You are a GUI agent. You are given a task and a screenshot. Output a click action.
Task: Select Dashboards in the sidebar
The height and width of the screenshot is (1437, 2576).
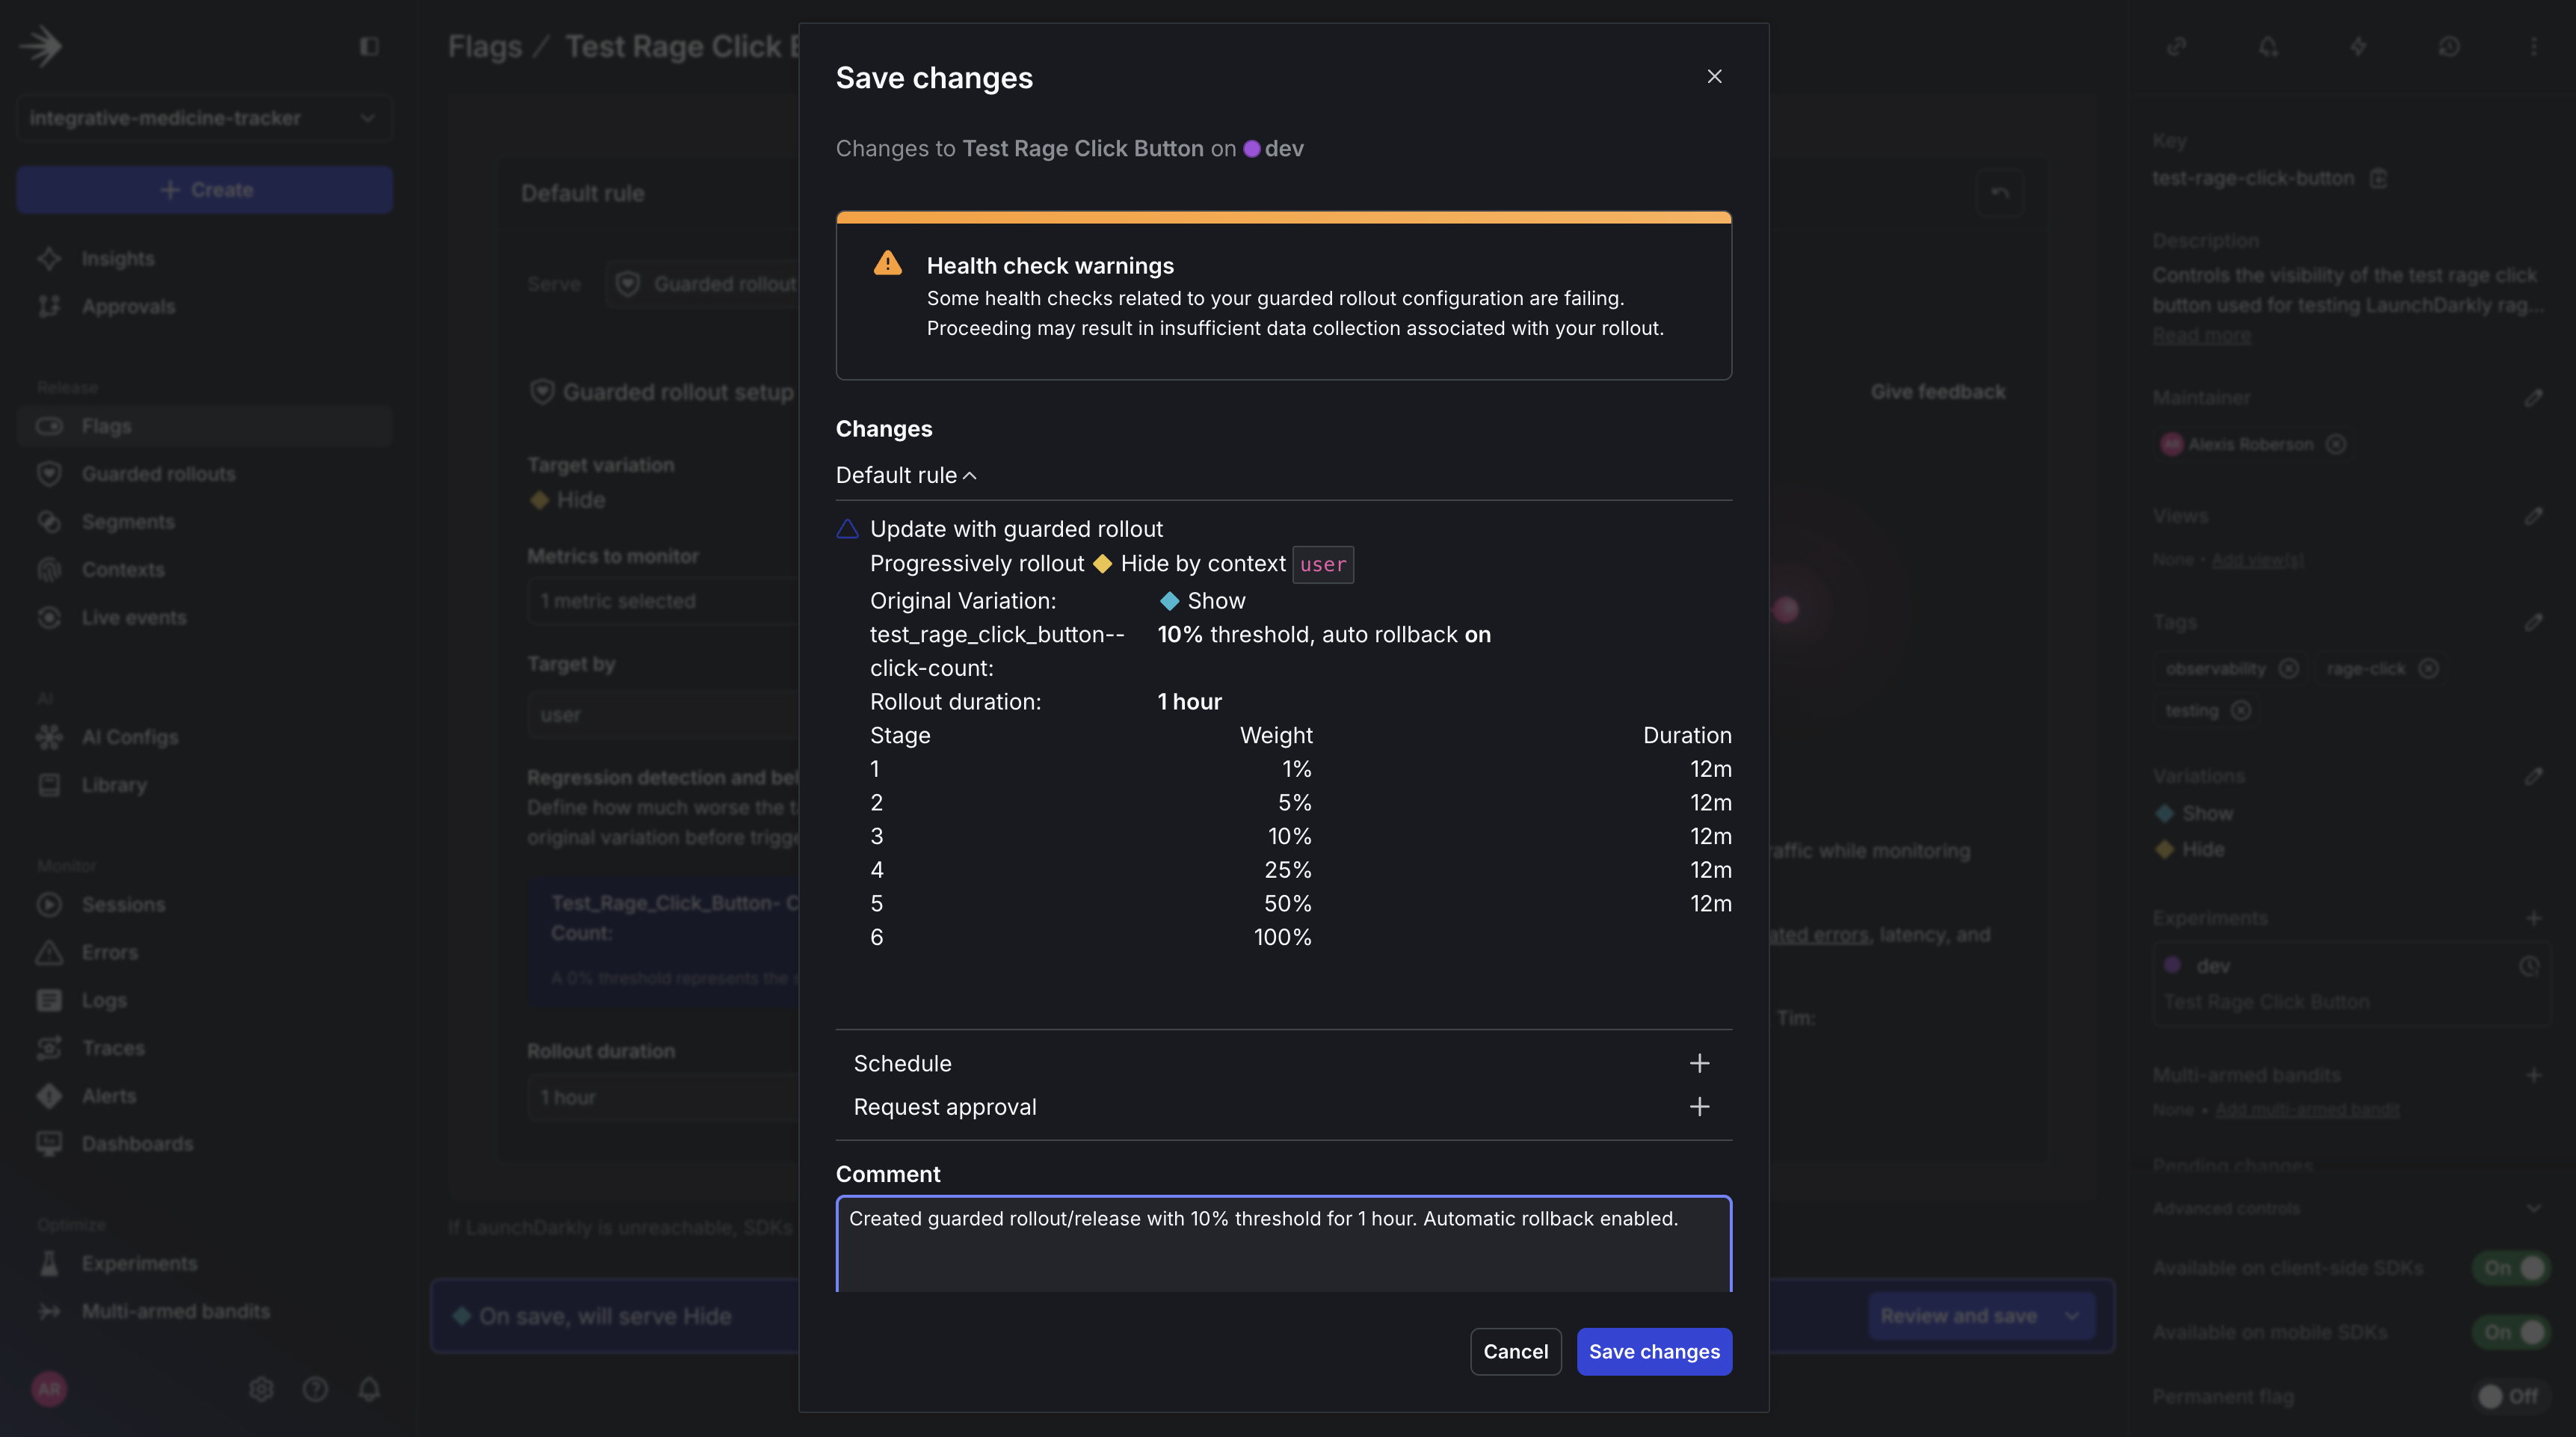(x=137, y=1143)
